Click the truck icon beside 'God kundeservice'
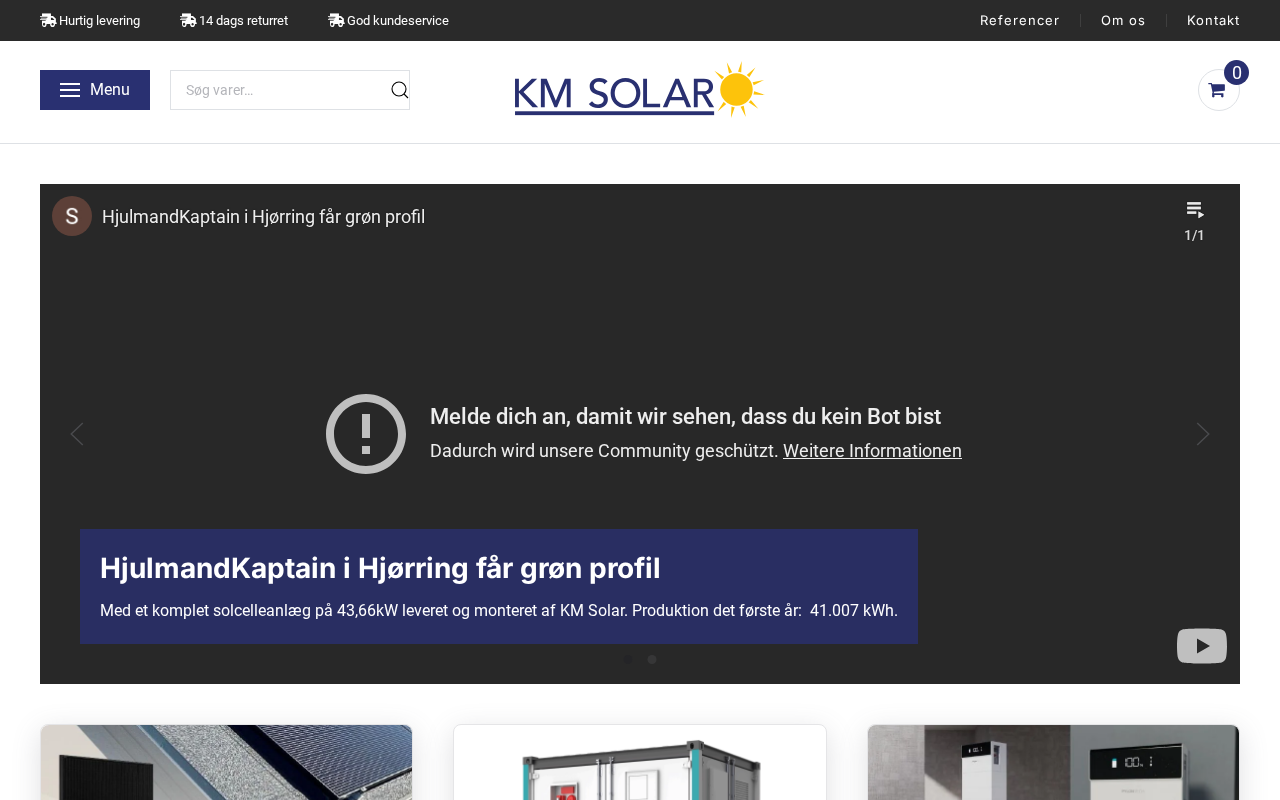The image size is (1280, 800). (336, 20)
